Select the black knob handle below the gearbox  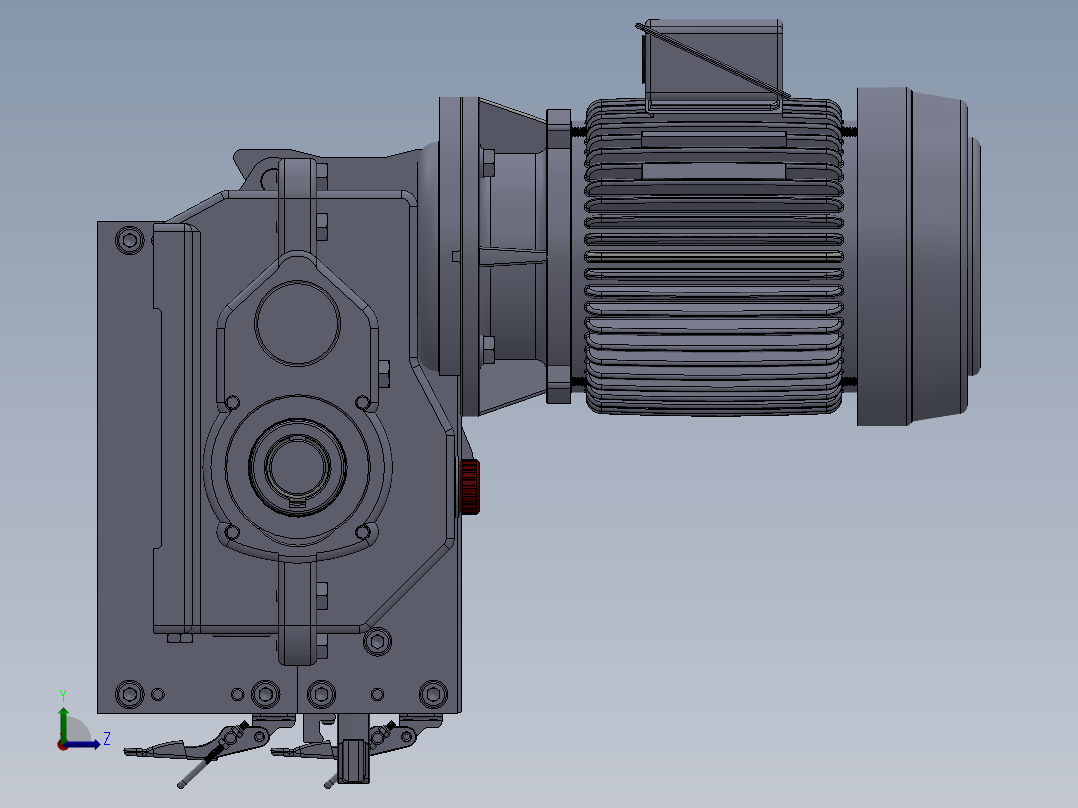[x=353, y=761]
